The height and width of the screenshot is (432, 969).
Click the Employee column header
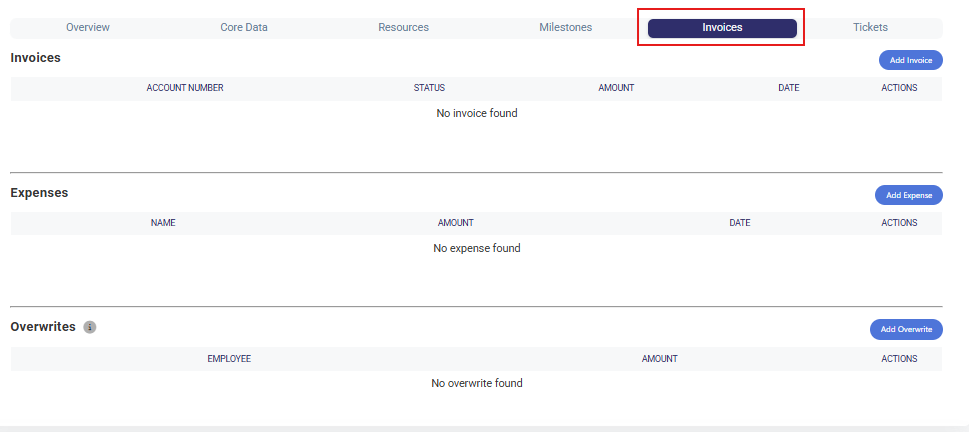point(229,359)
